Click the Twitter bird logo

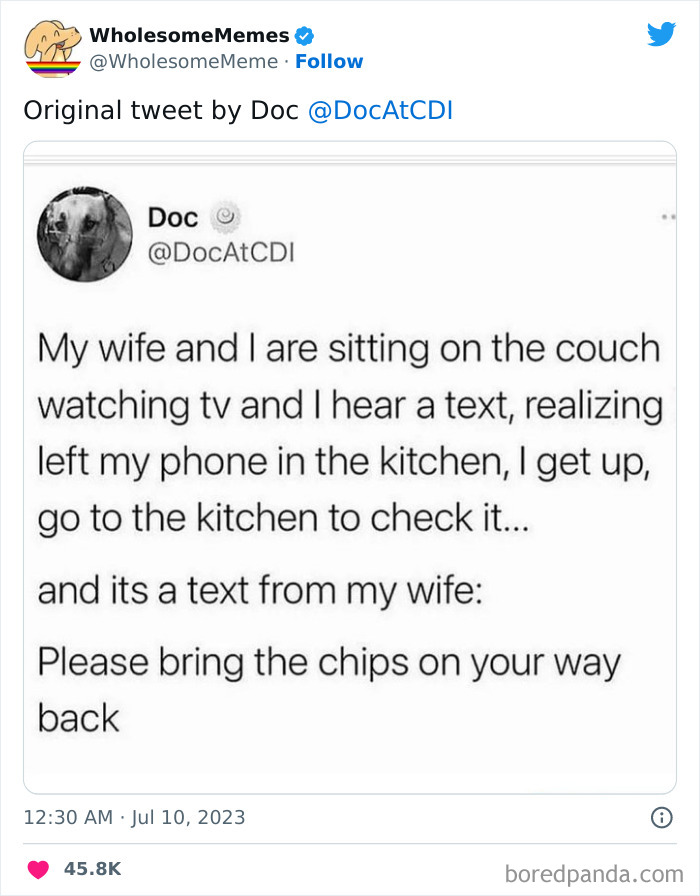(x=662, y=33)
